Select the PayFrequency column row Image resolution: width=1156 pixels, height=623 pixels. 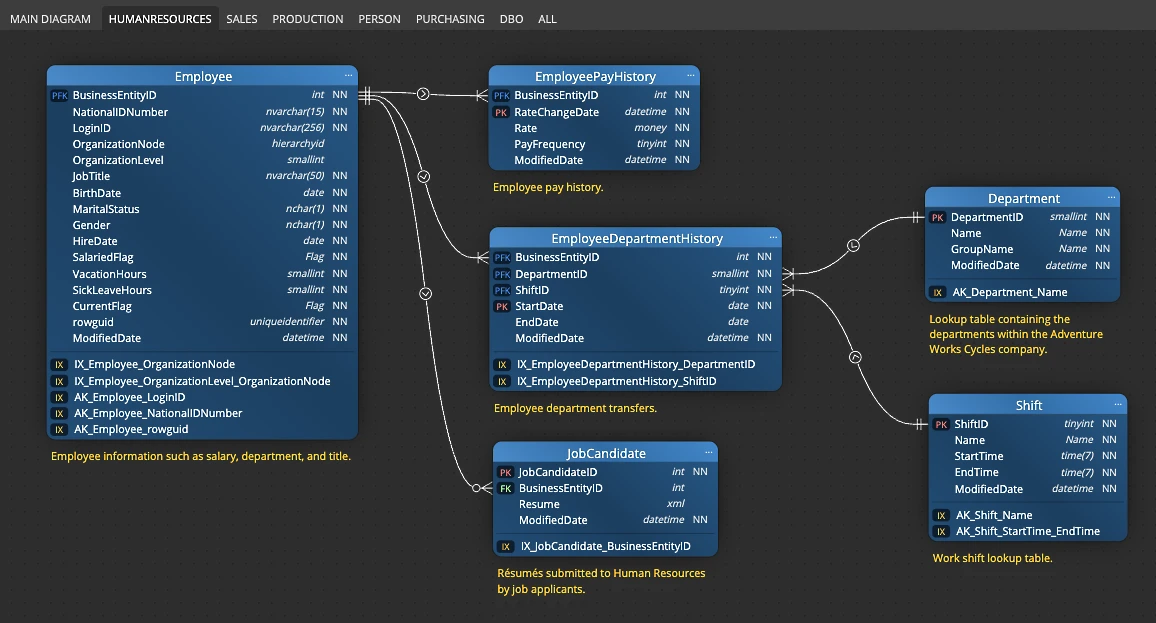click(594, 145)
